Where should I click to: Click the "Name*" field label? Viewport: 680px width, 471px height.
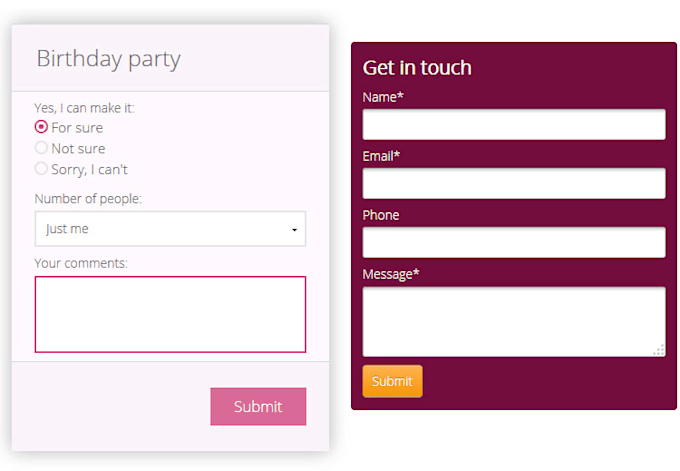pyautogui.click(x=383, y=97)
